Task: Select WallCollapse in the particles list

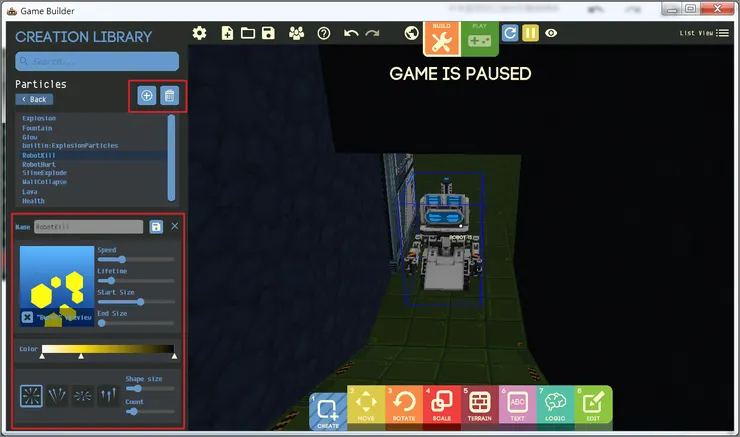Action: coord(44,182)
